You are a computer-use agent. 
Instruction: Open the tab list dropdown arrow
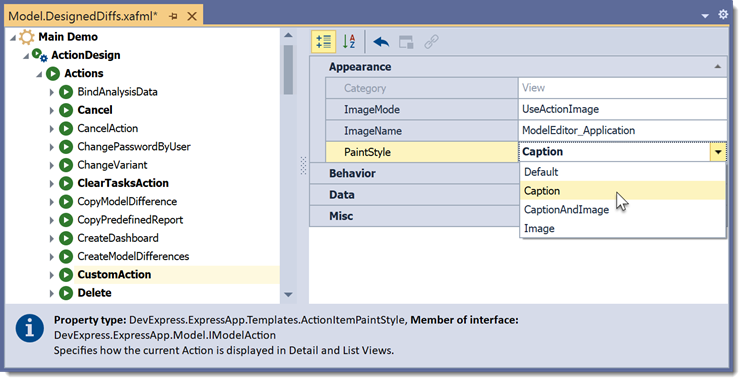[705, 16]
